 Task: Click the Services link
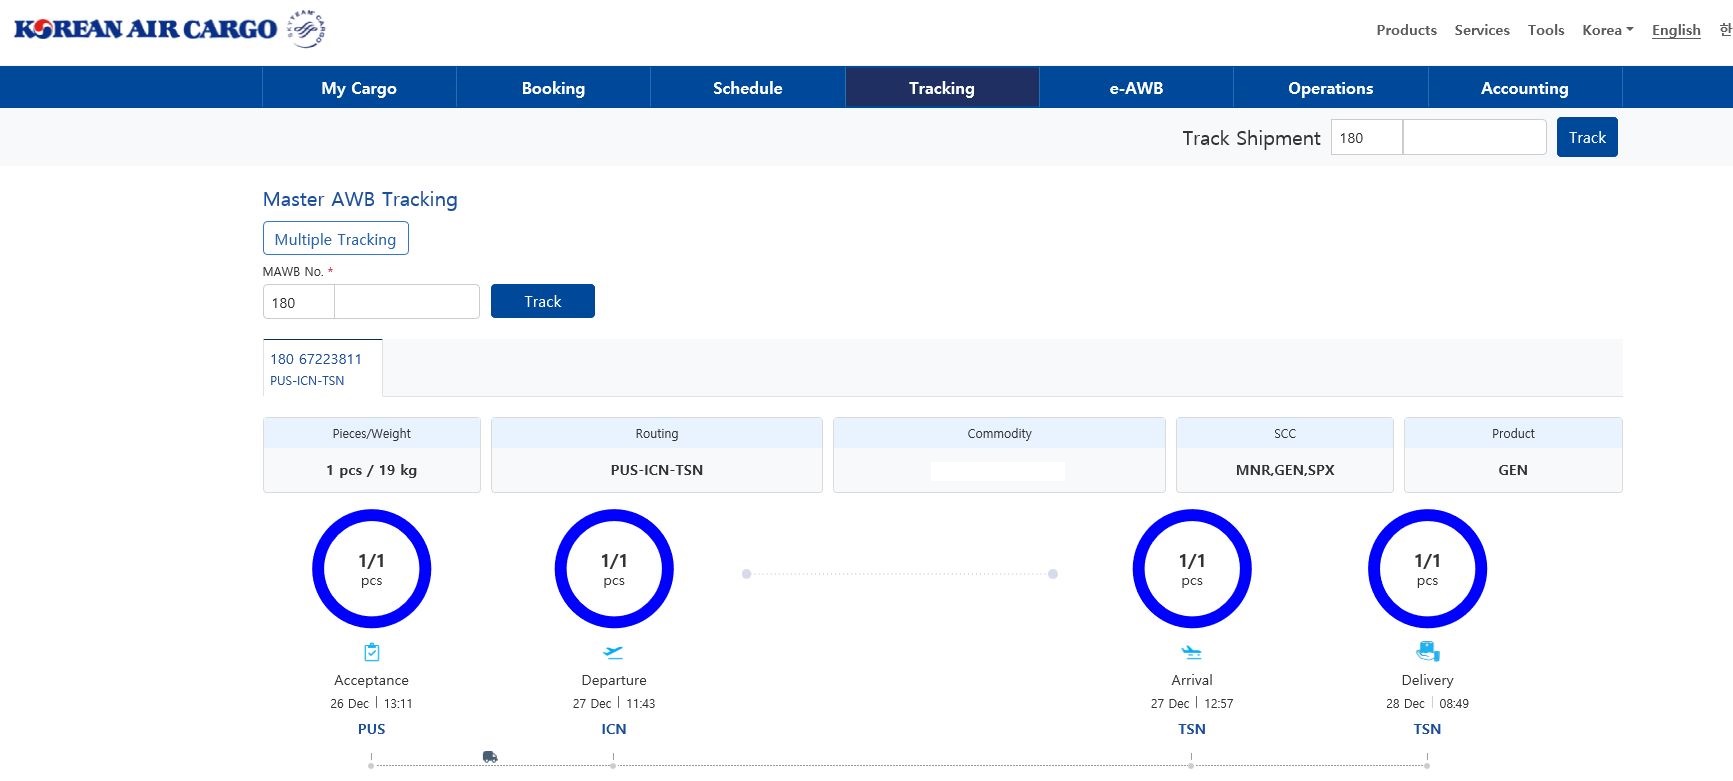tap(1482, 30)
